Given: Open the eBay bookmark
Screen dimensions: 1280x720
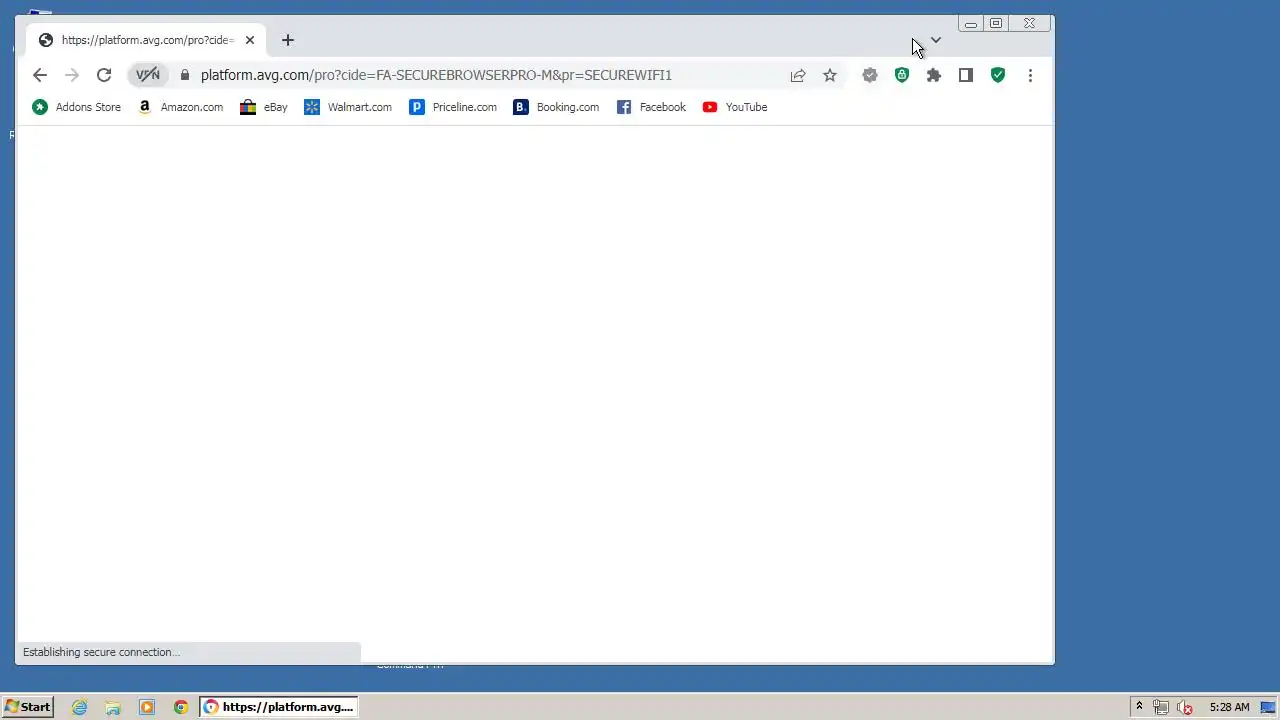Looking at the screenshot, I should point(264,107).
